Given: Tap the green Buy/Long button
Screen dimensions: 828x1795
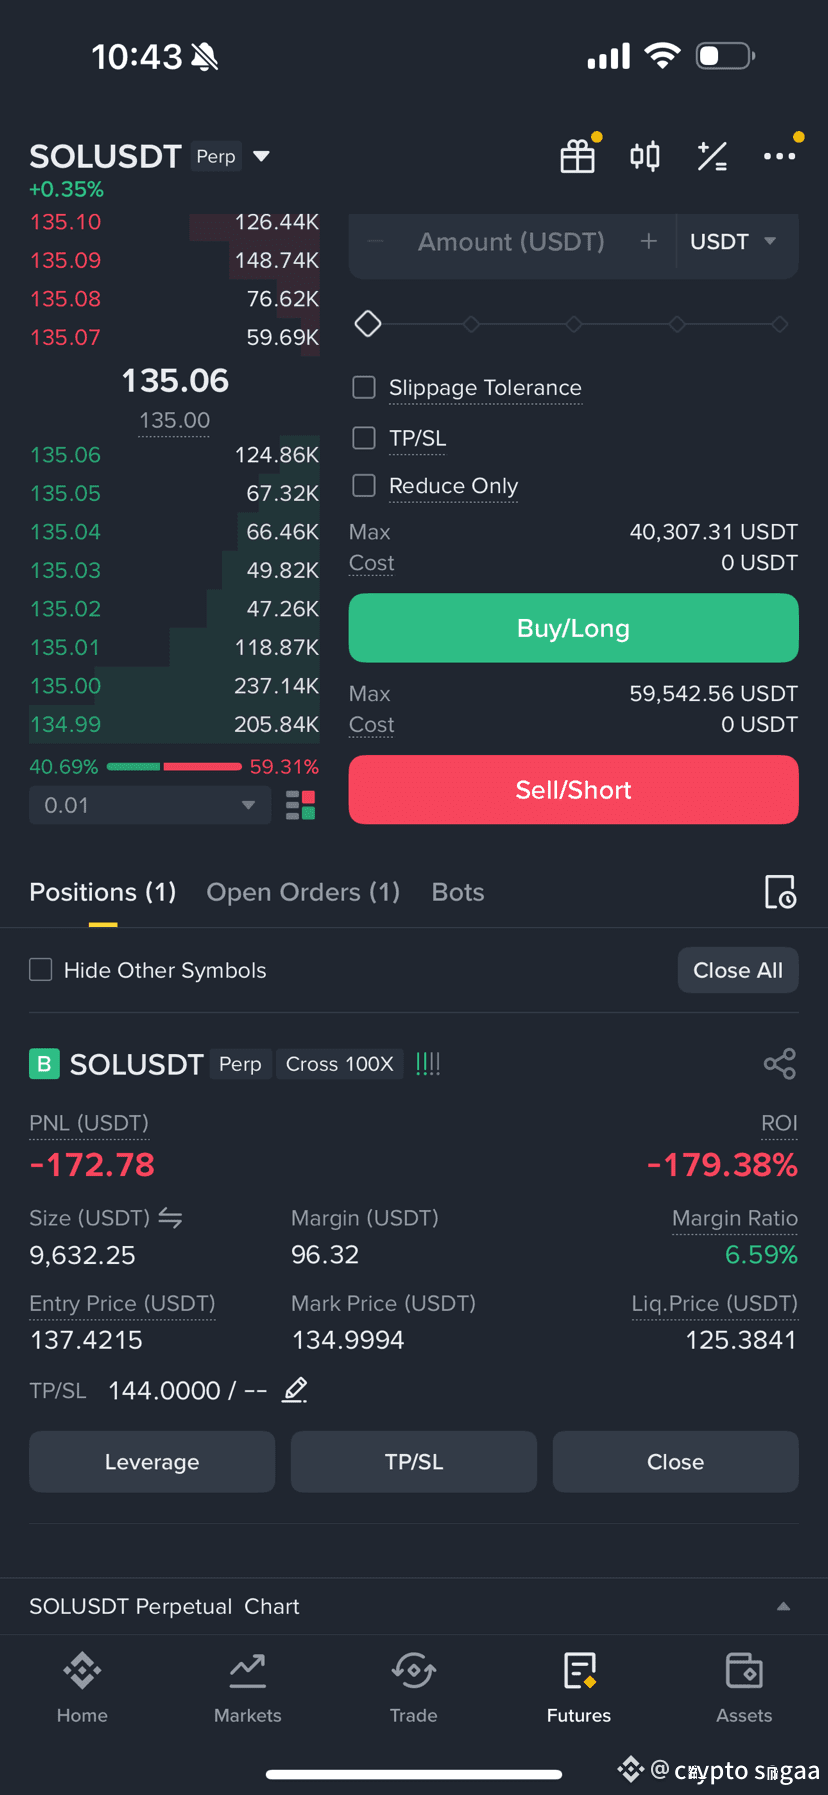Looking at the screenshot, I should pos(574,628).
